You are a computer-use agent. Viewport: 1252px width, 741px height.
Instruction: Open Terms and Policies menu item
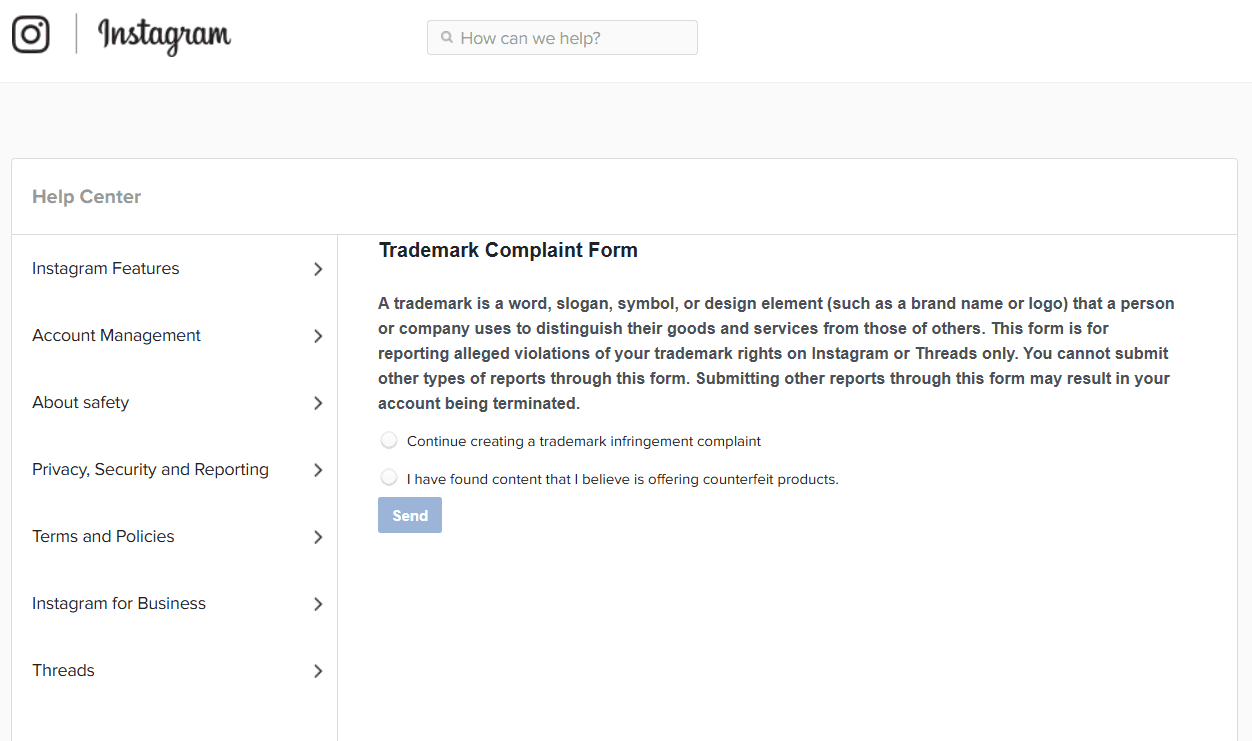click(x=175, y=537)
